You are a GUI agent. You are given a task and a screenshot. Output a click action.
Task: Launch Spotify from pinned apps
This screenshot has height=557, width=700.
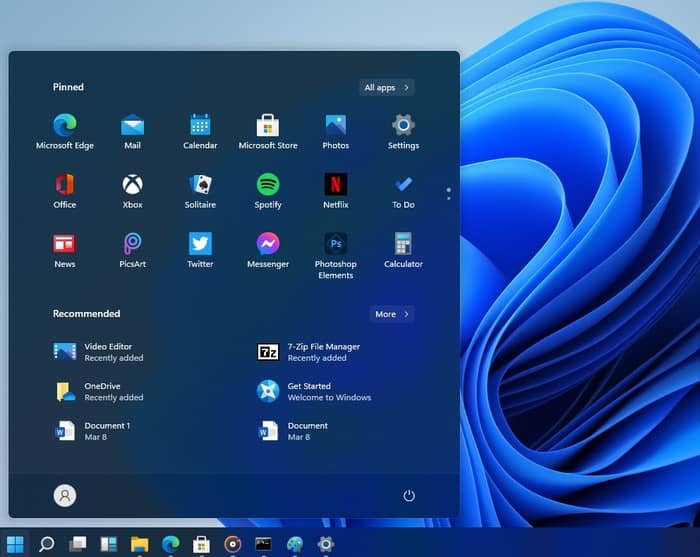(268, 185)
